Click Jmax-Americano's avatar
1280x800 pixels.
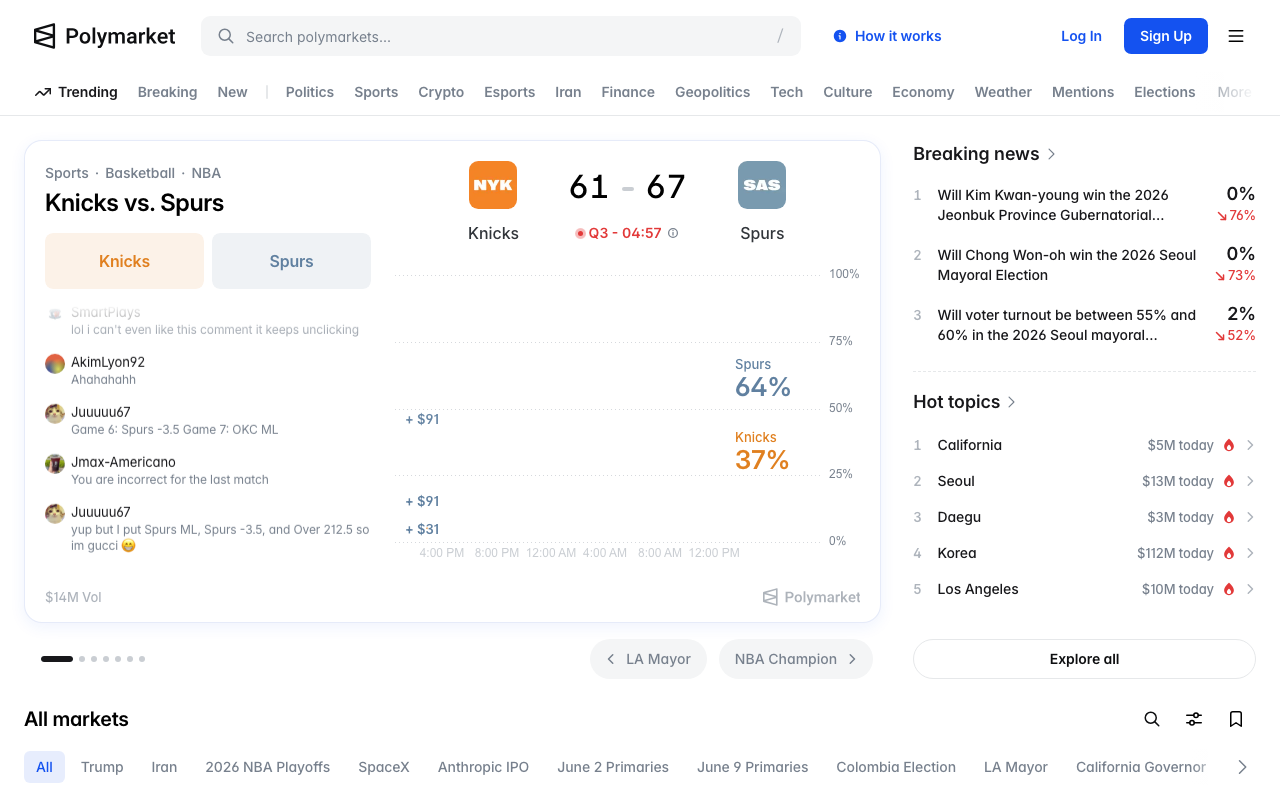point(55,464)
